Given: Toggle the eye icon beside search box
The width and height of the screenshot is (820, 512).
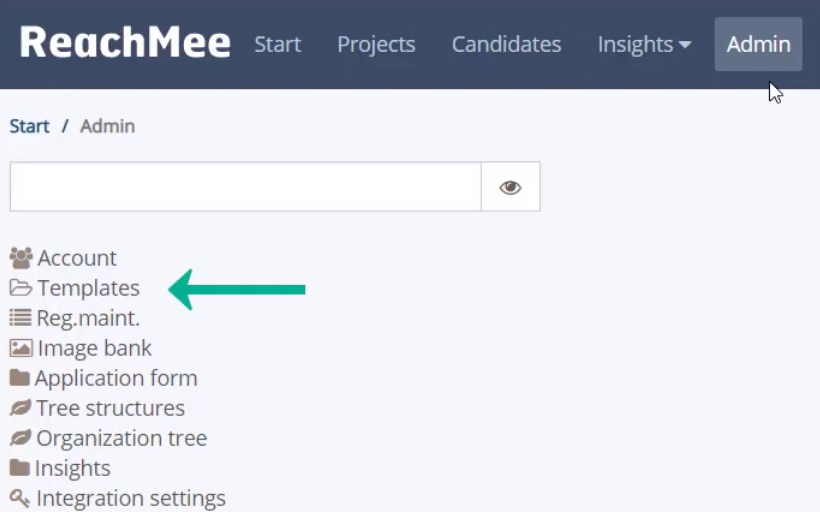Looking at the screenshot, I should (x=510, y=187).
